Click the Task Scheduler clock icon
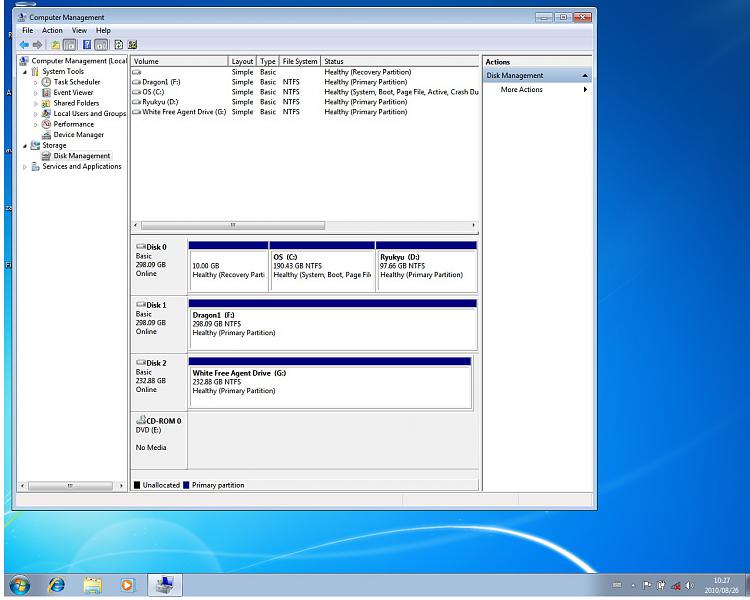Screen dimensions: 750x600 pos(46,82)
